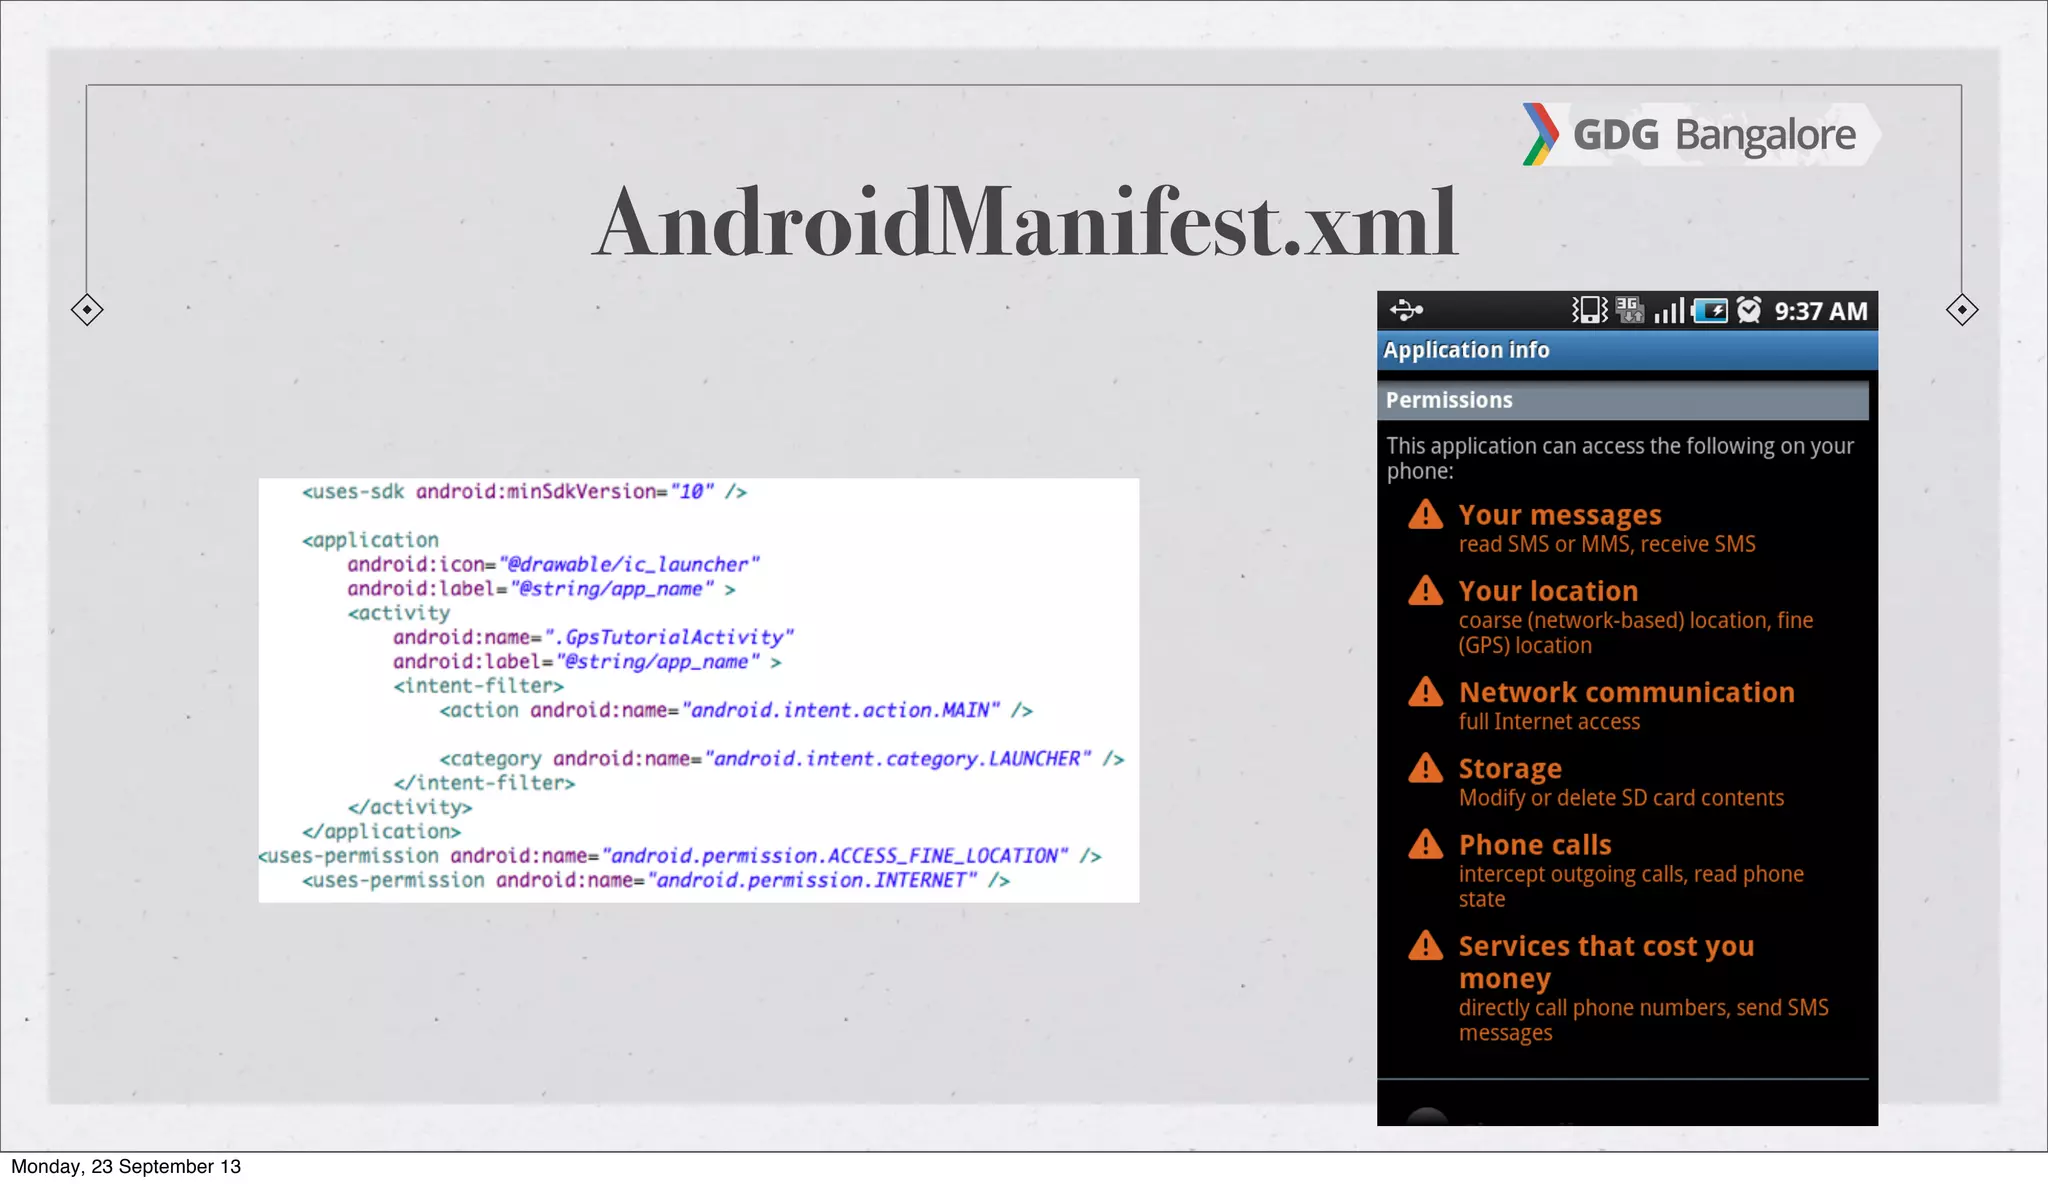Click the signal strength bars icon
The height and width of the screenshot is (1184, 2048).
[x=1668, y=311]
